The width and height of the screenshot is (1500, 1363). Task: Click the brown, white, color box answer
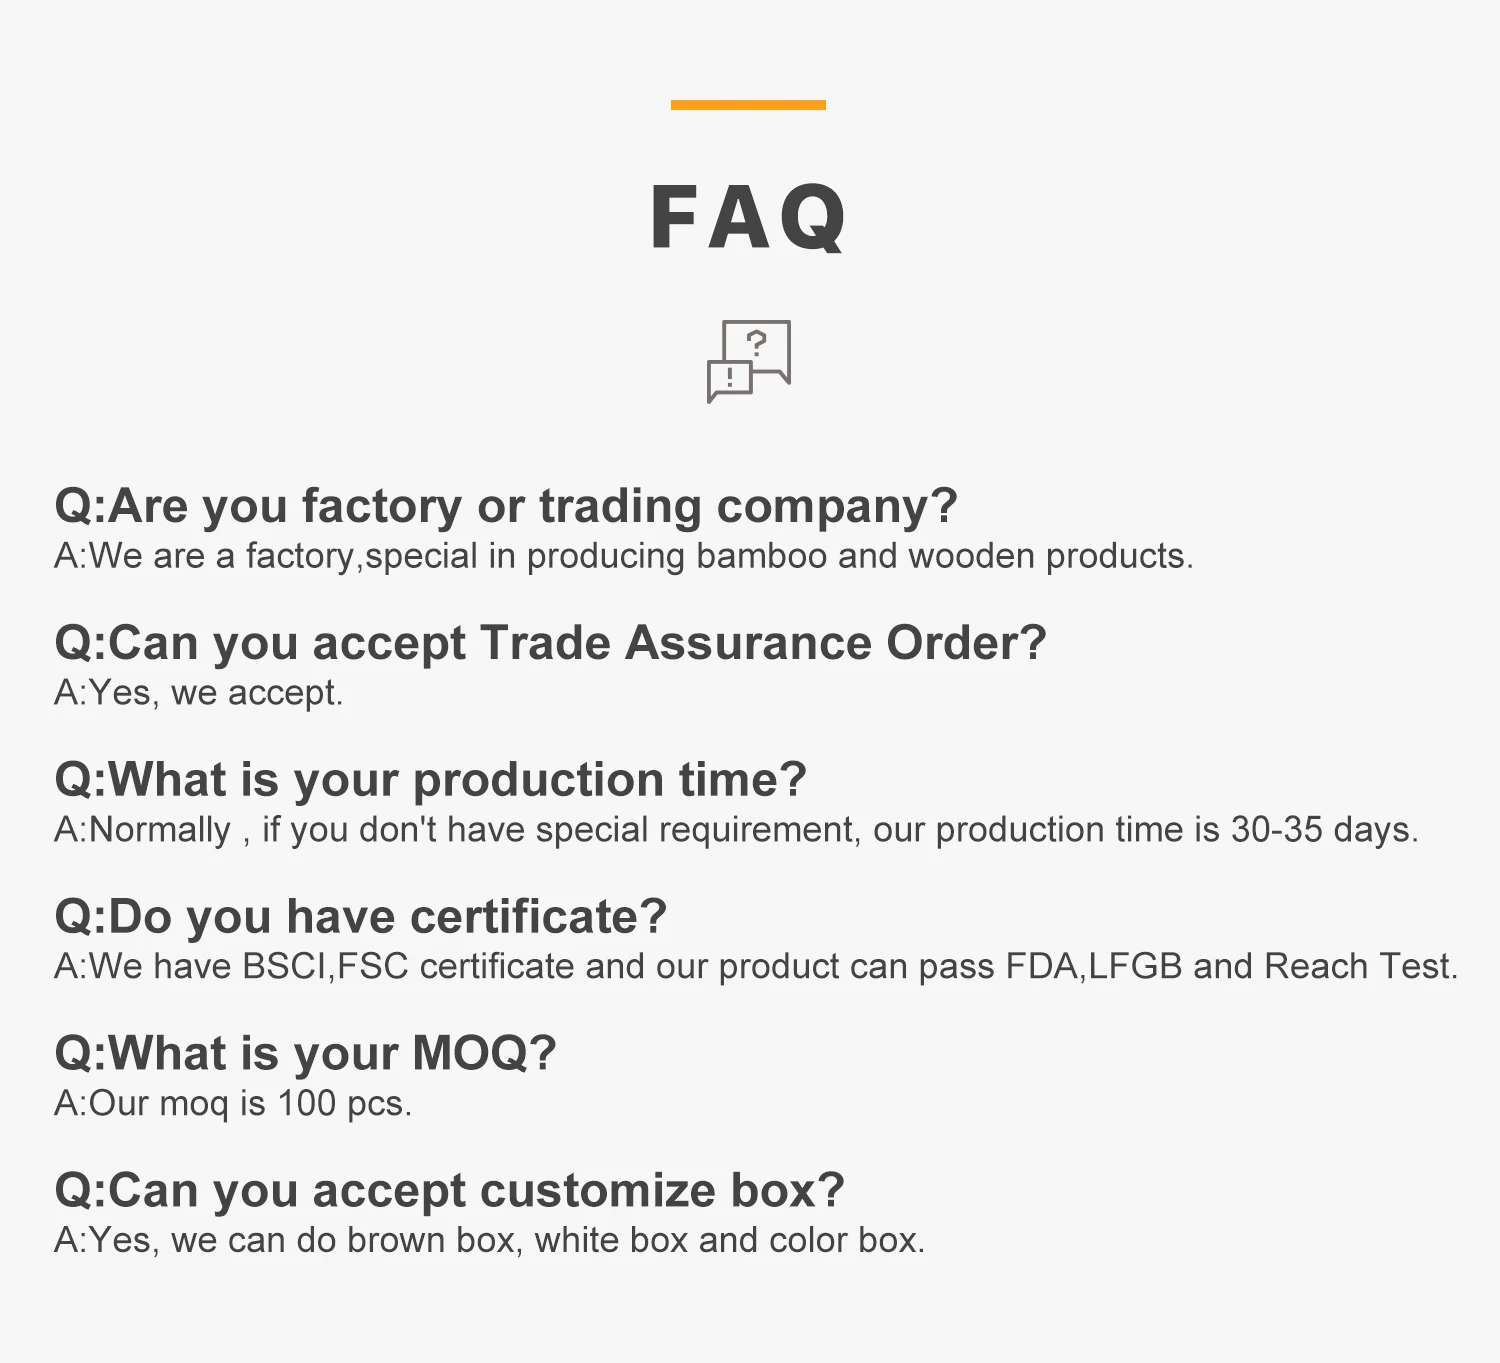click(489, 1241)
